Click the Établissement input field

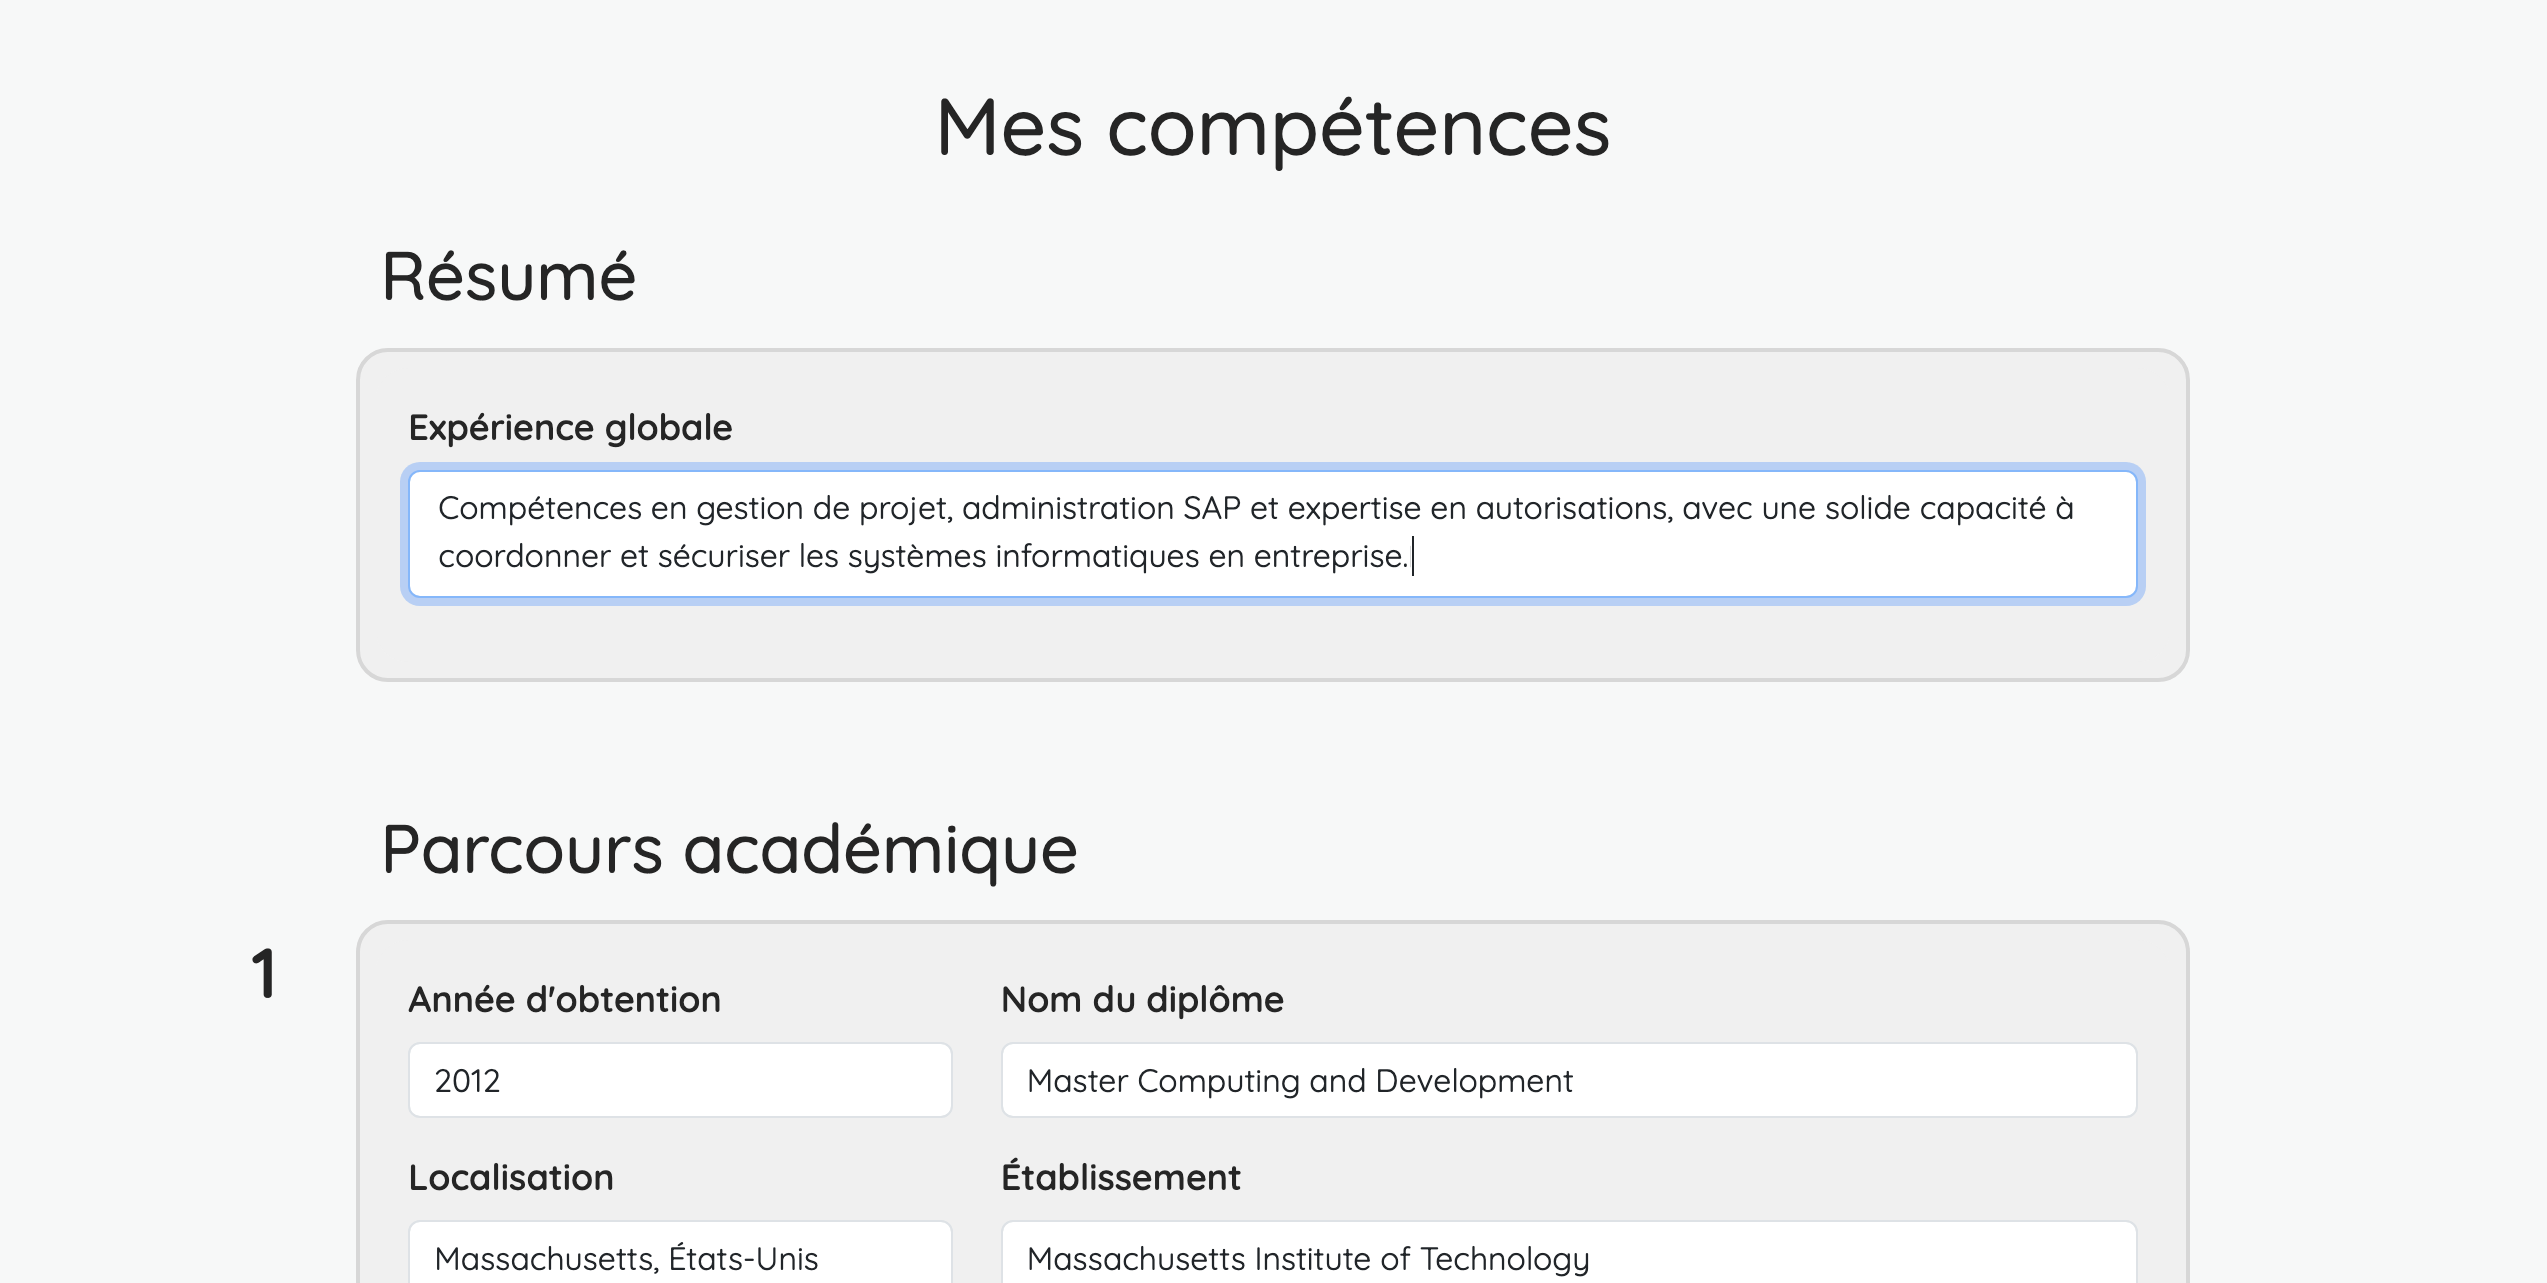click(1568, 1256)
